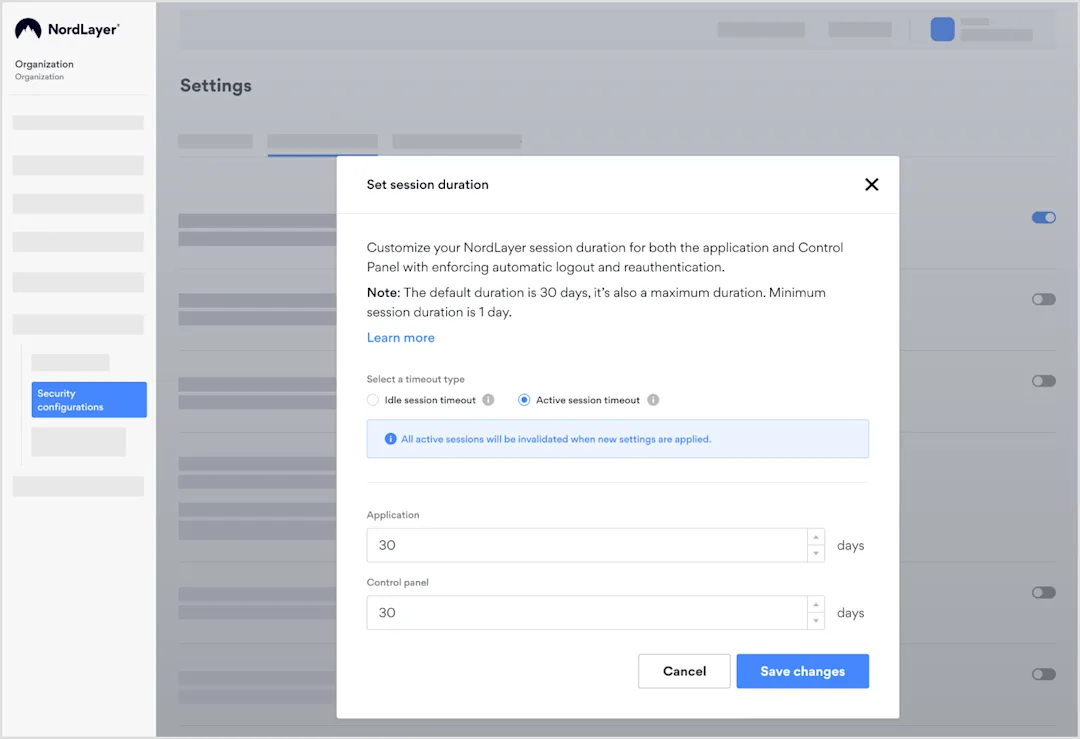
Task: Click the NordLayer logo icon
Action: coord(28,30)
